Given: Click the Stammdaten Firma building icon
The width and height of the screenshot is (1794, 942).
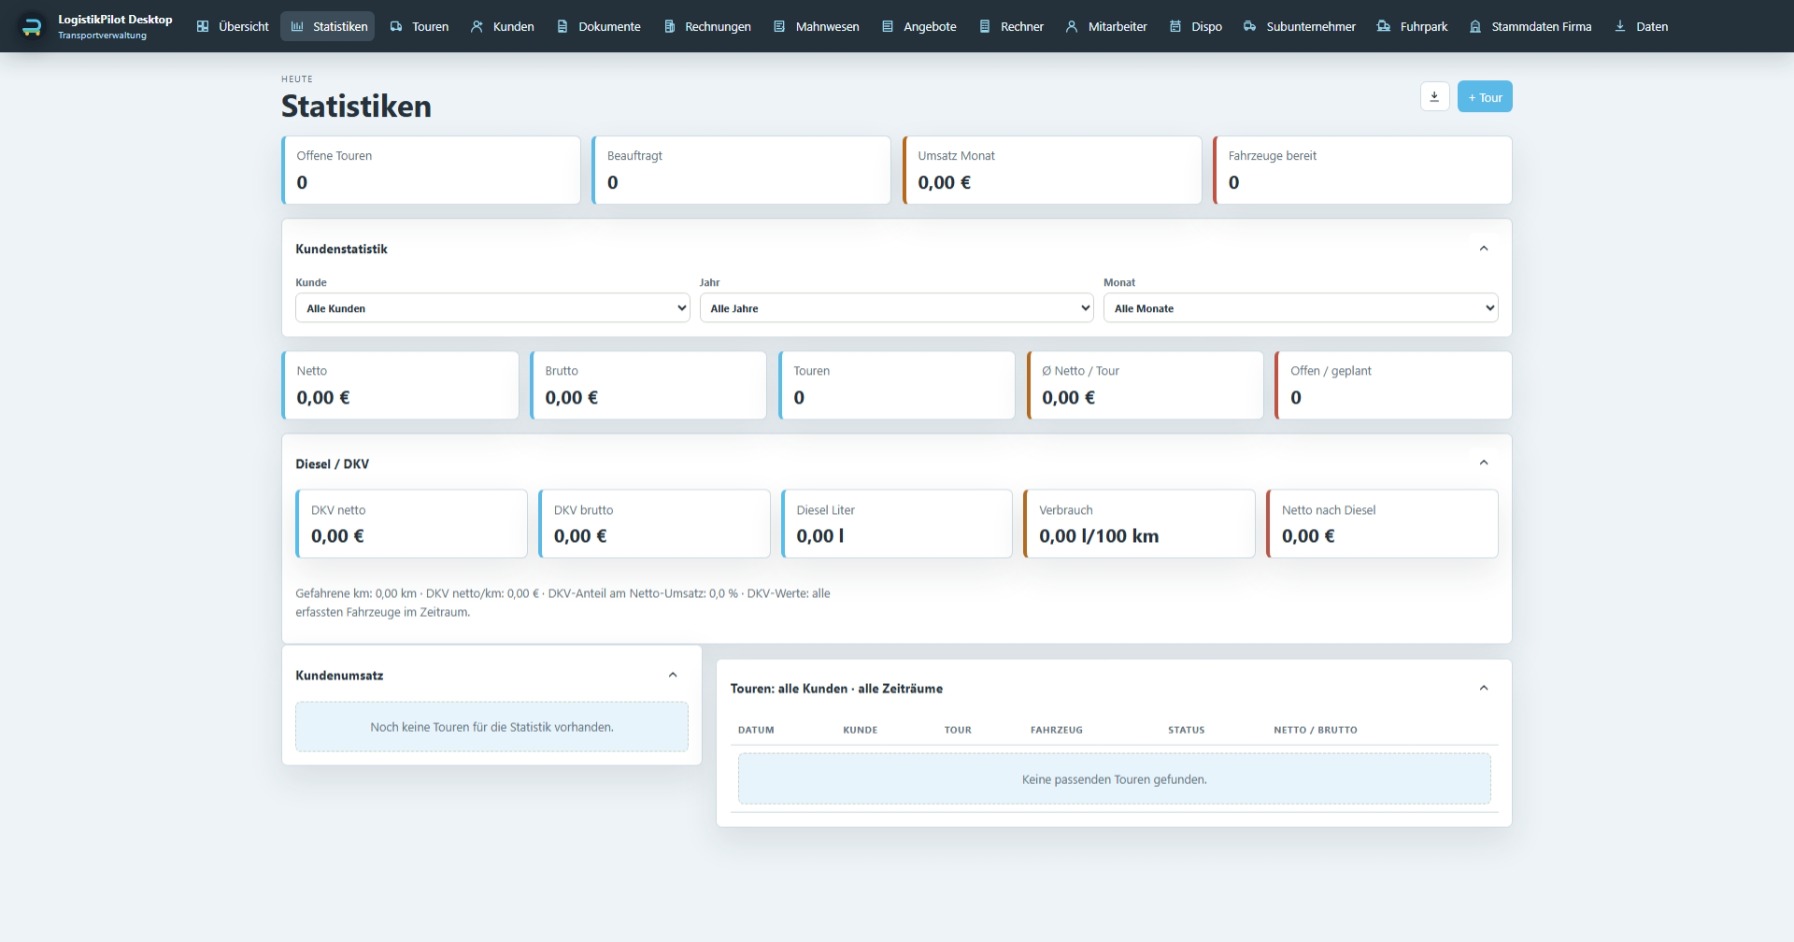Looking at the screenshot, I should coord(1475,26).
